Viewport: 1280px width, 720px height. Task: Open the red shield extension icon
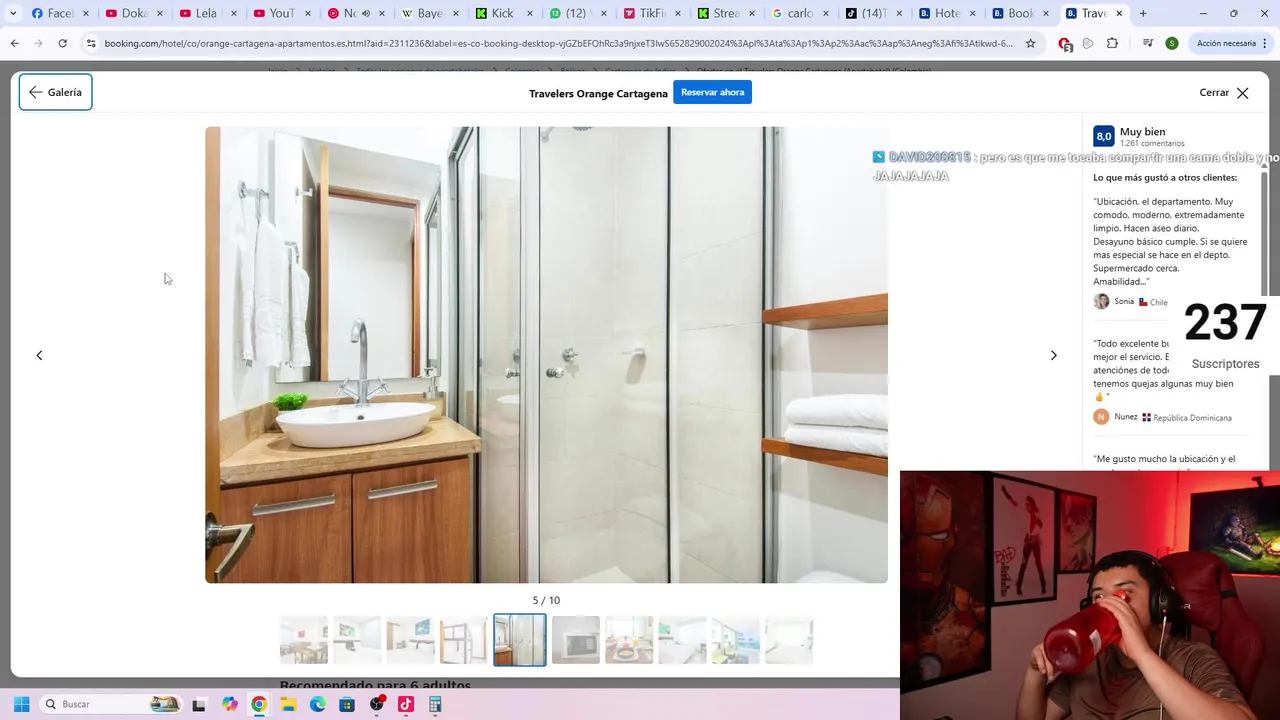(x=1065, y=44)
